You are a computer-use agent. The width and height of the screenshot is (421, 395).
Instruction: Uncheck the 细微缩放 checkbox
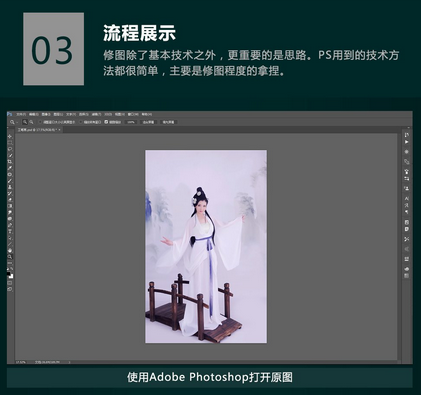[106, 122]
